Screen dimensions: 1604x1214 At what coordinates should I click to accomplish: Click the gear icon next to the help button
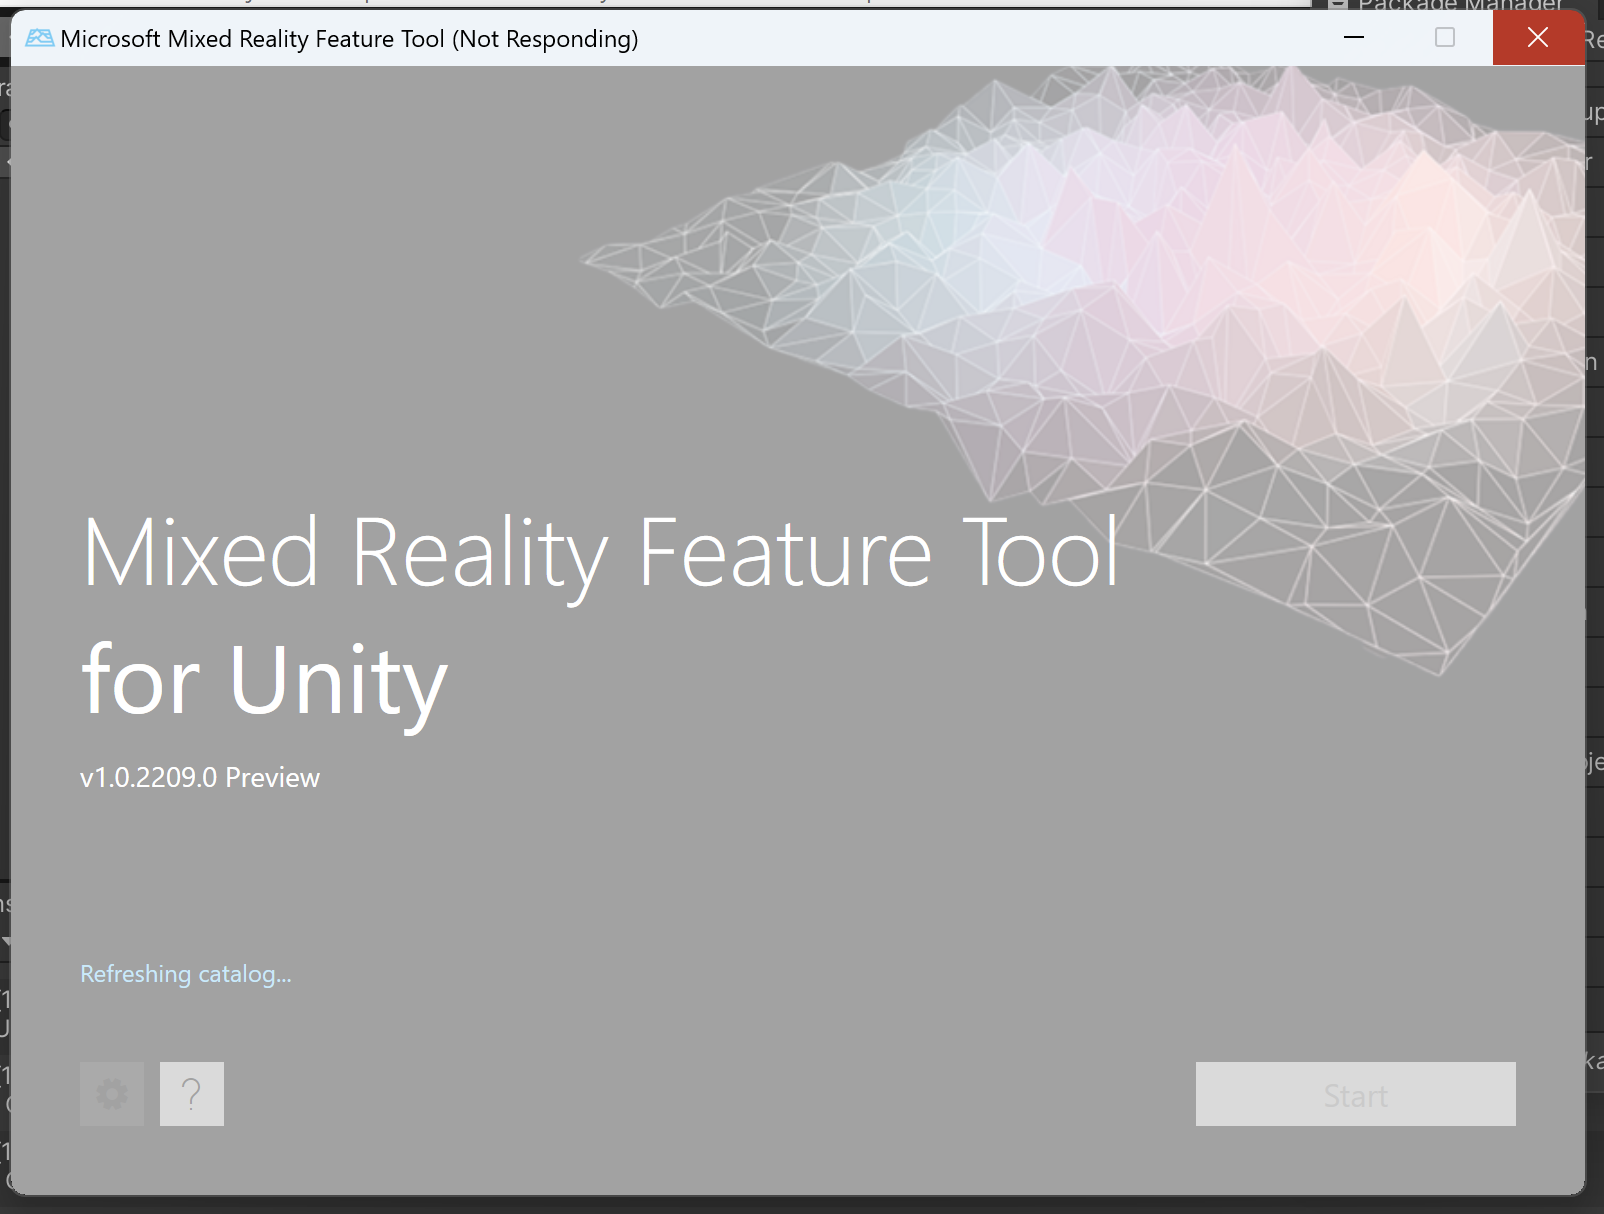(x=111, y=1093)
